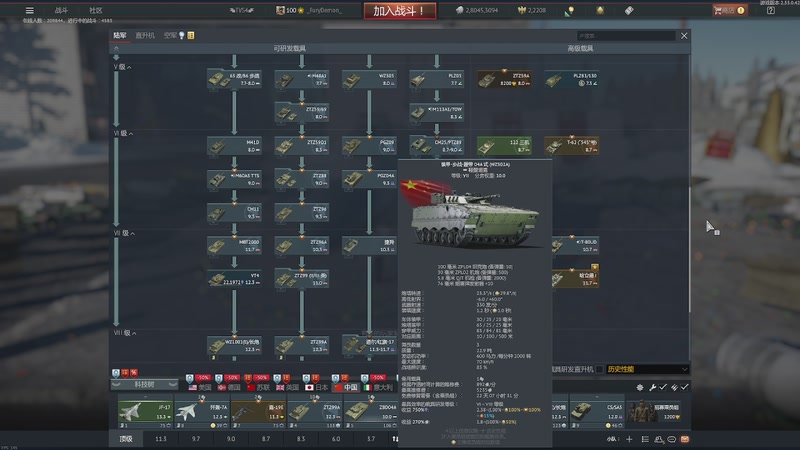
Task: Select the JF-17 crew slot
Action: [145, 411]
